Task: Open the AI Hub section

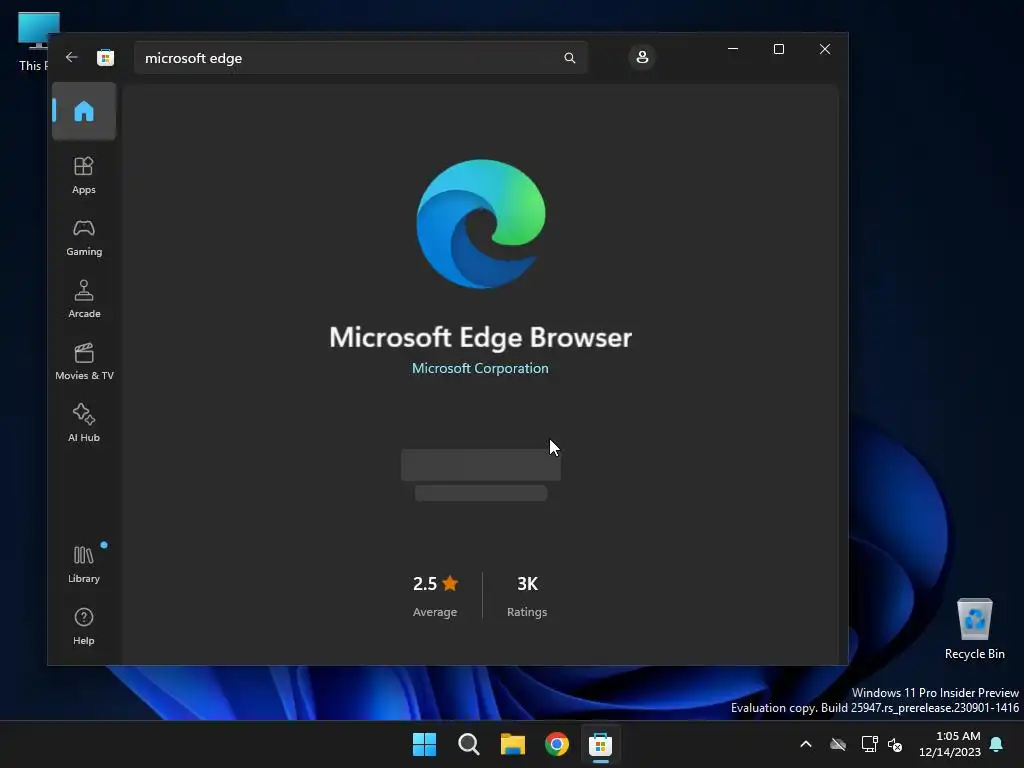Action: (84, 423)
